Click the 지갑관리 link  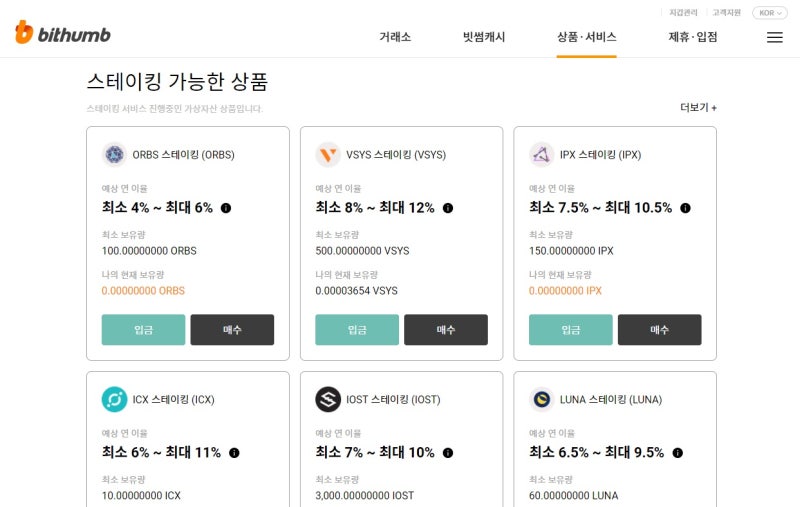click(683, 12)
